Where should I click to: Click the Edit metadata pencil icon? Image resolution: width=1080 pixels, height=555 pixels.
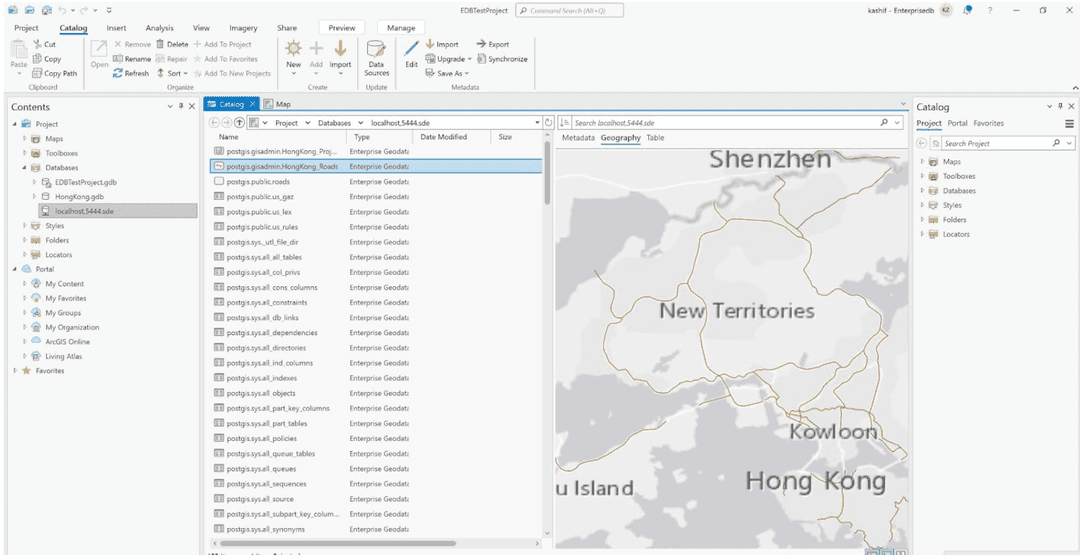coord(411,49)
